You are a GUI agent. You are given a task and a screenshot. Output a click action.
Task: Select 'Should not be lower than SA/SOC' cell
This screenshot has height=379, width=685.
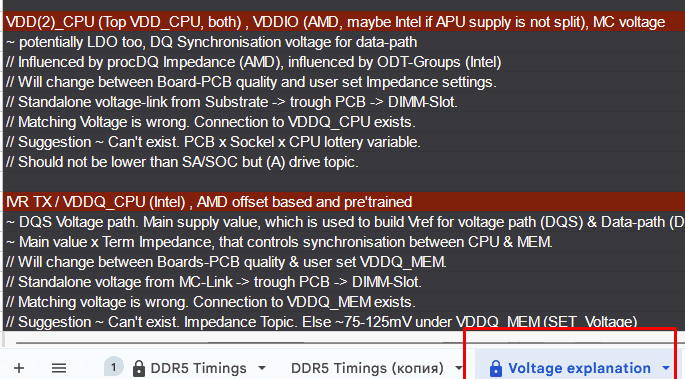(344, 162)
